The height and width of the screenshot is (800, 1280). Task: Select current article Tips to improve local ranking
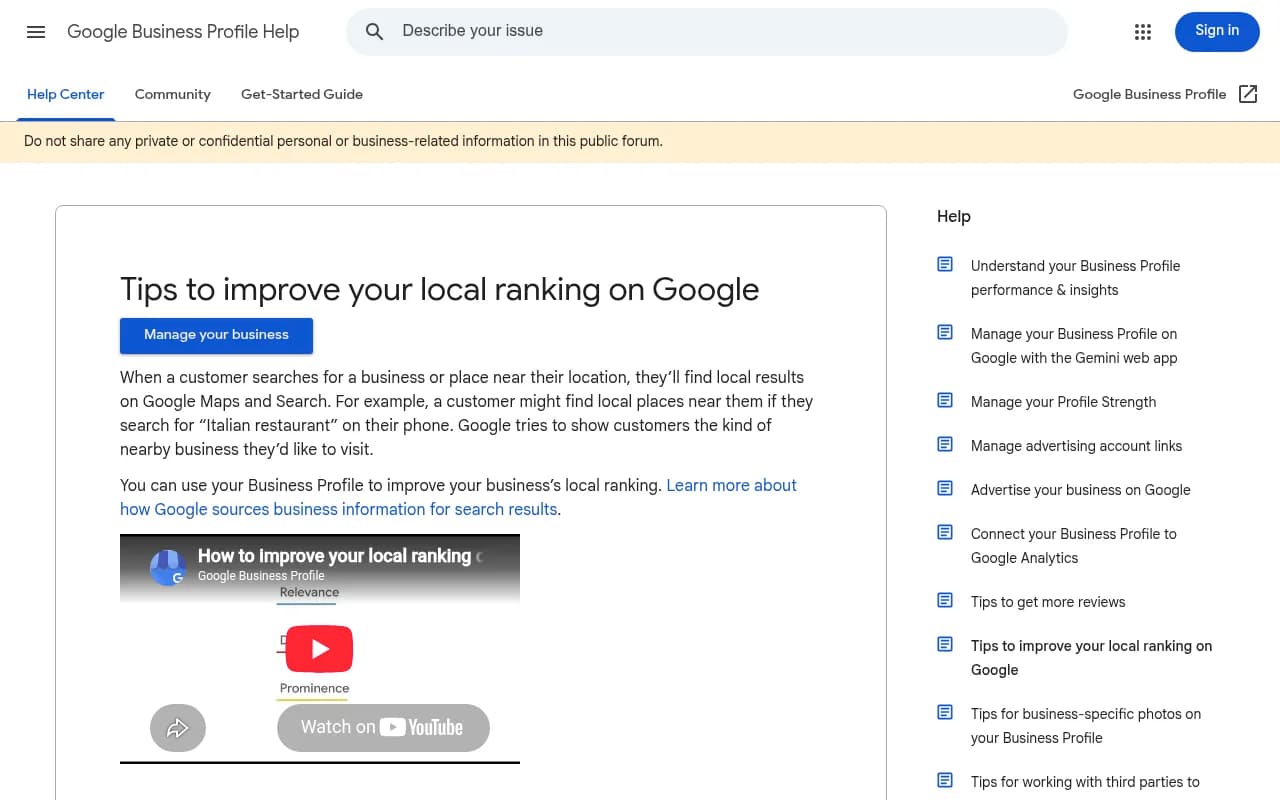pos(1091,658)
